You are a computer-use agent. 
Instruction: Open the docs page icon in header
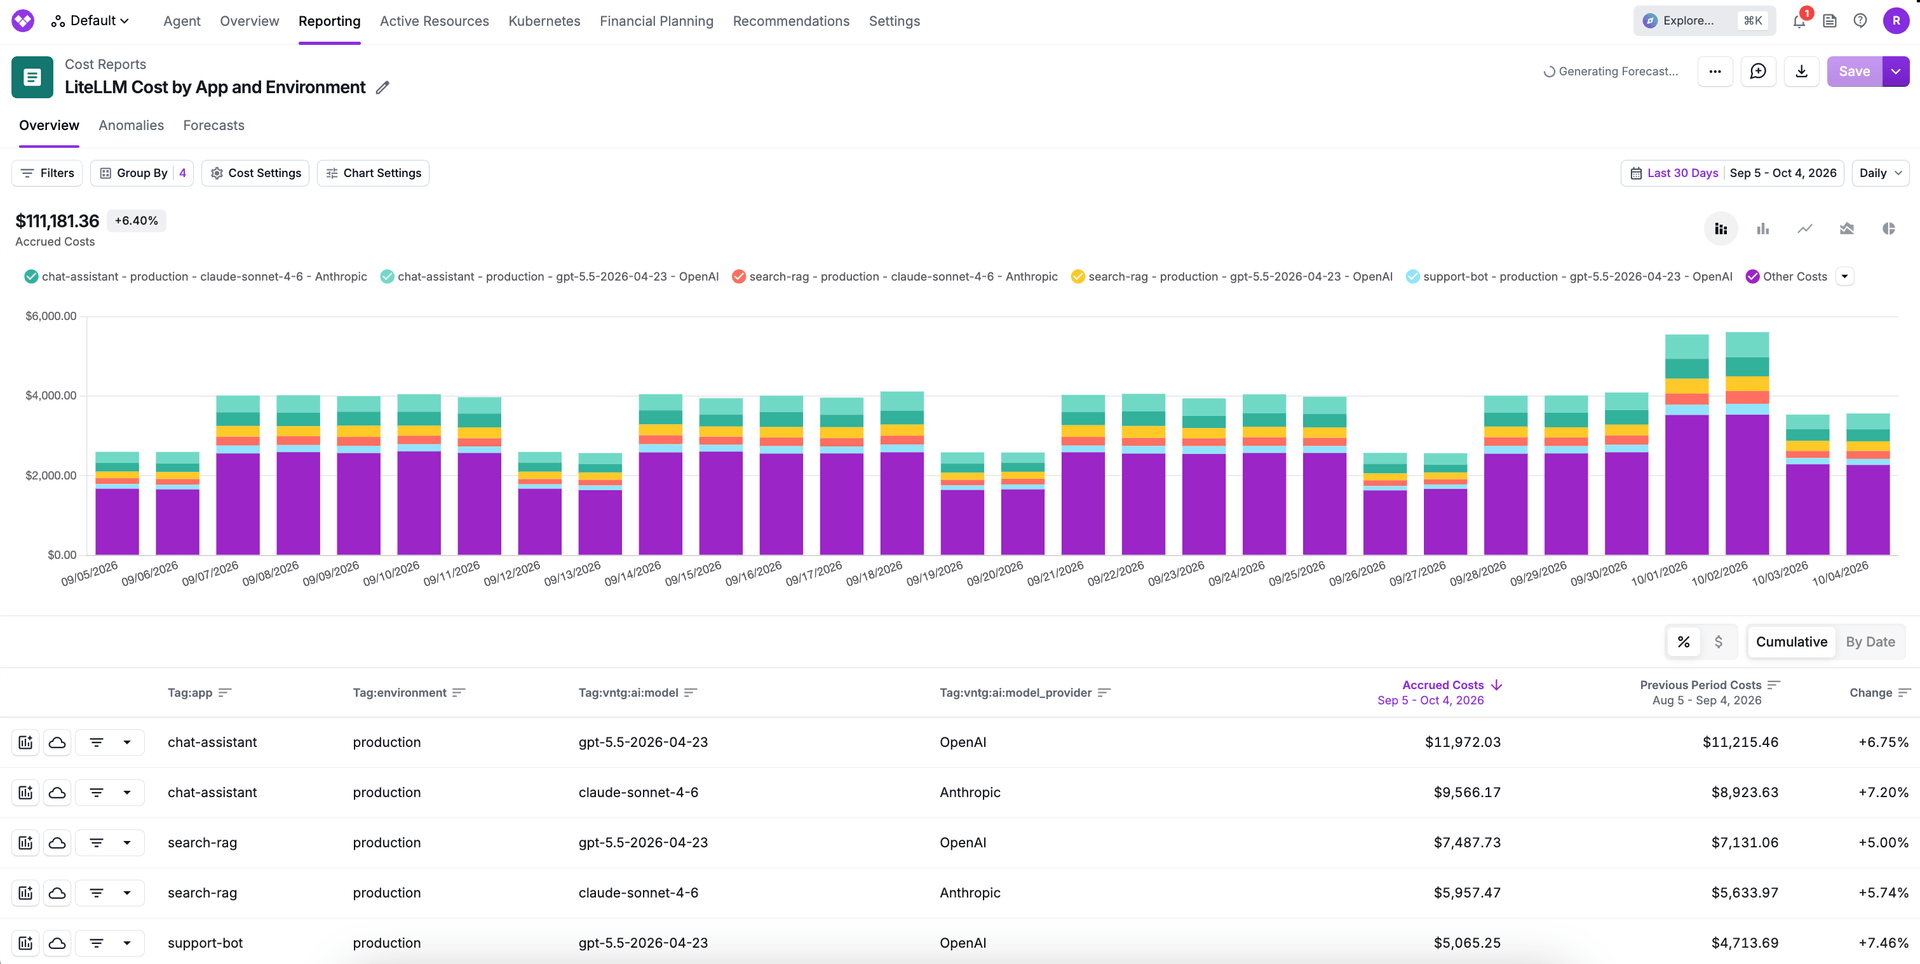tap(1830, 21)
